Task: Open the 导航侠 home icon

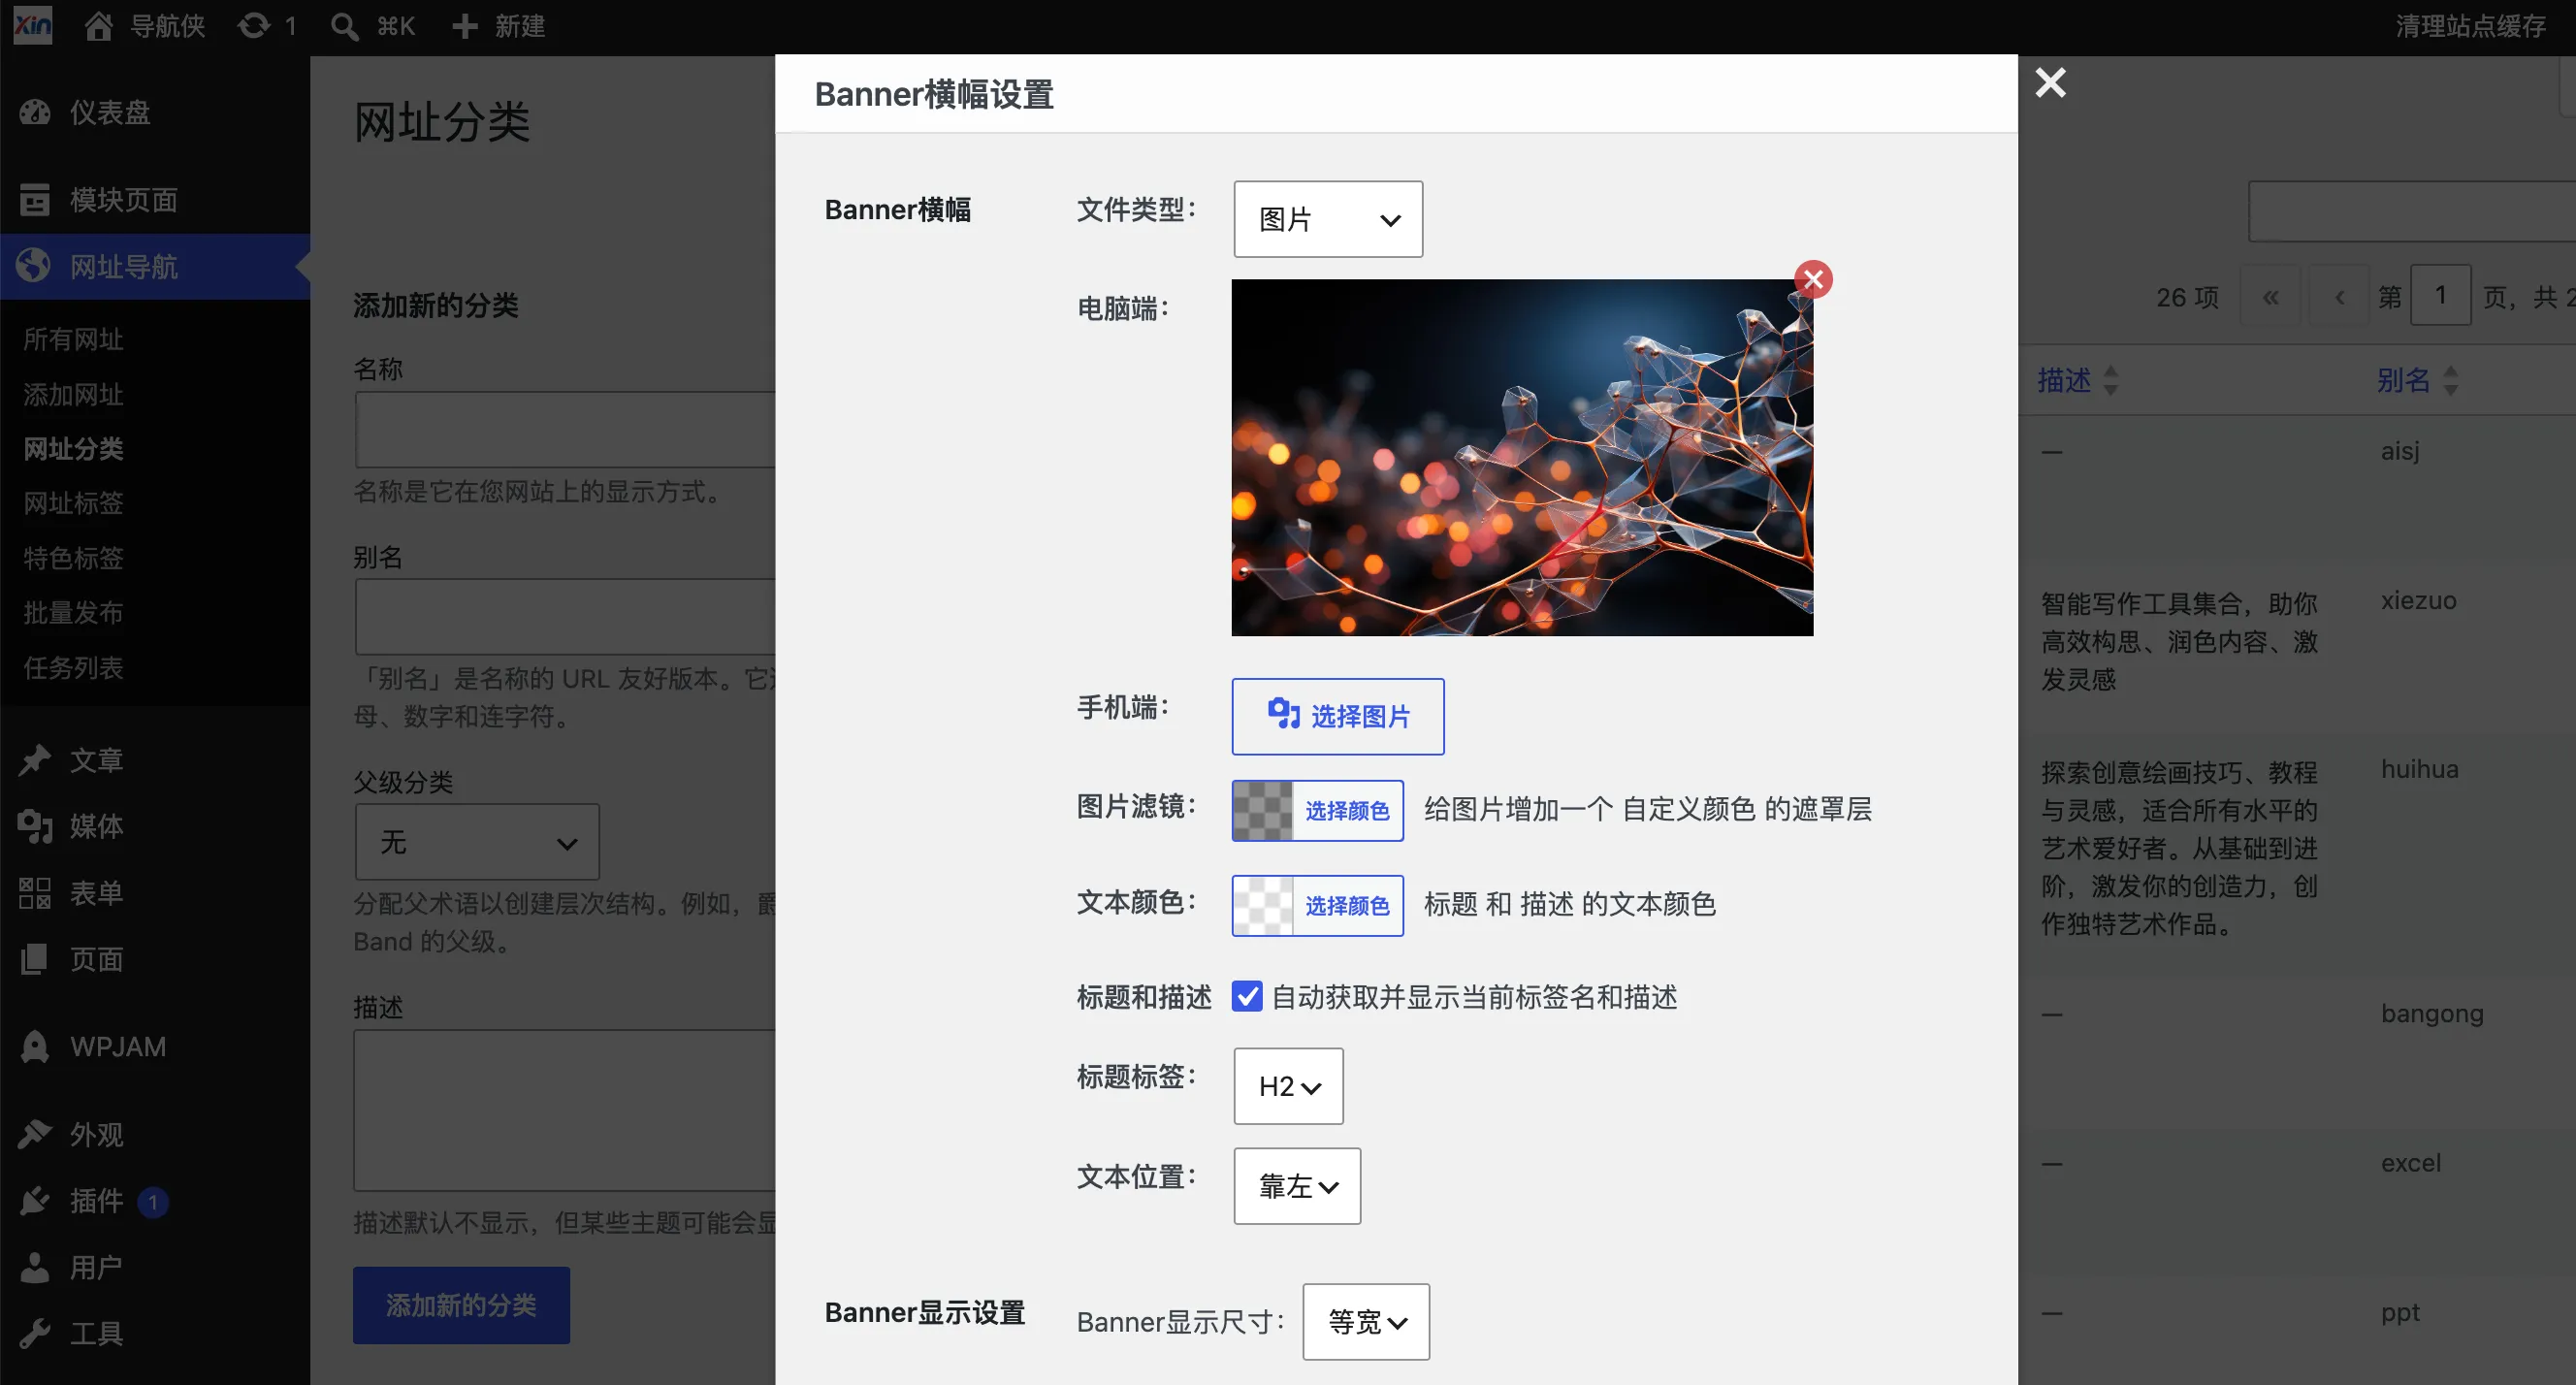Action: (x=98, y=26)
